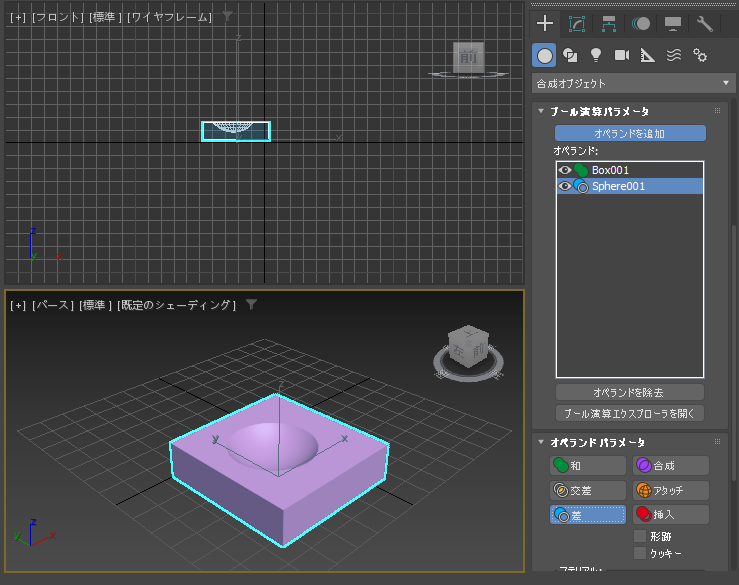
Task: Open the 合成オブジェクト category dropdown
Action: [633, 83]
